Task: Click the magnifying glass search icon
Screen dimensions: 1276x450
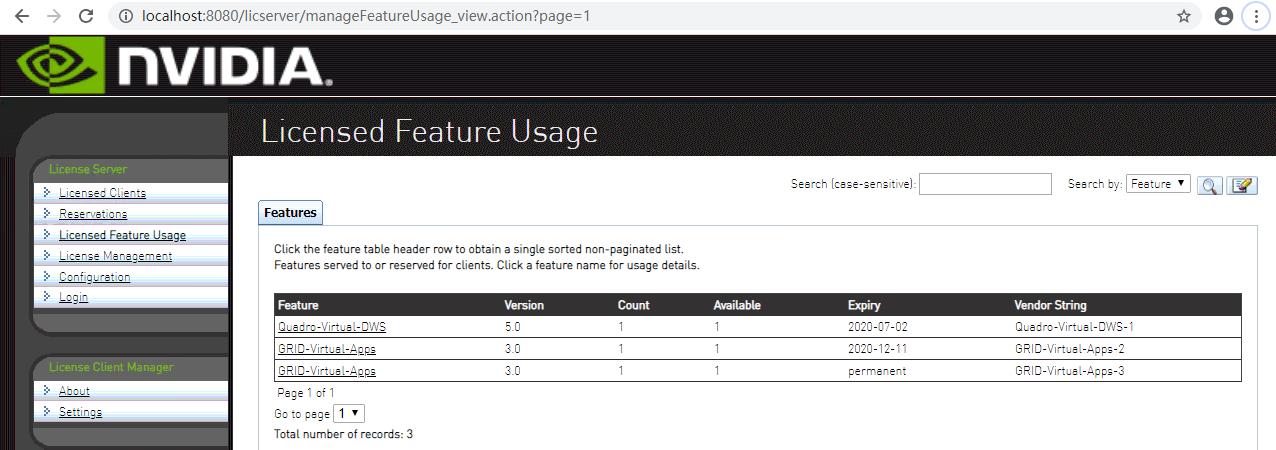Action: [1210, 185]
